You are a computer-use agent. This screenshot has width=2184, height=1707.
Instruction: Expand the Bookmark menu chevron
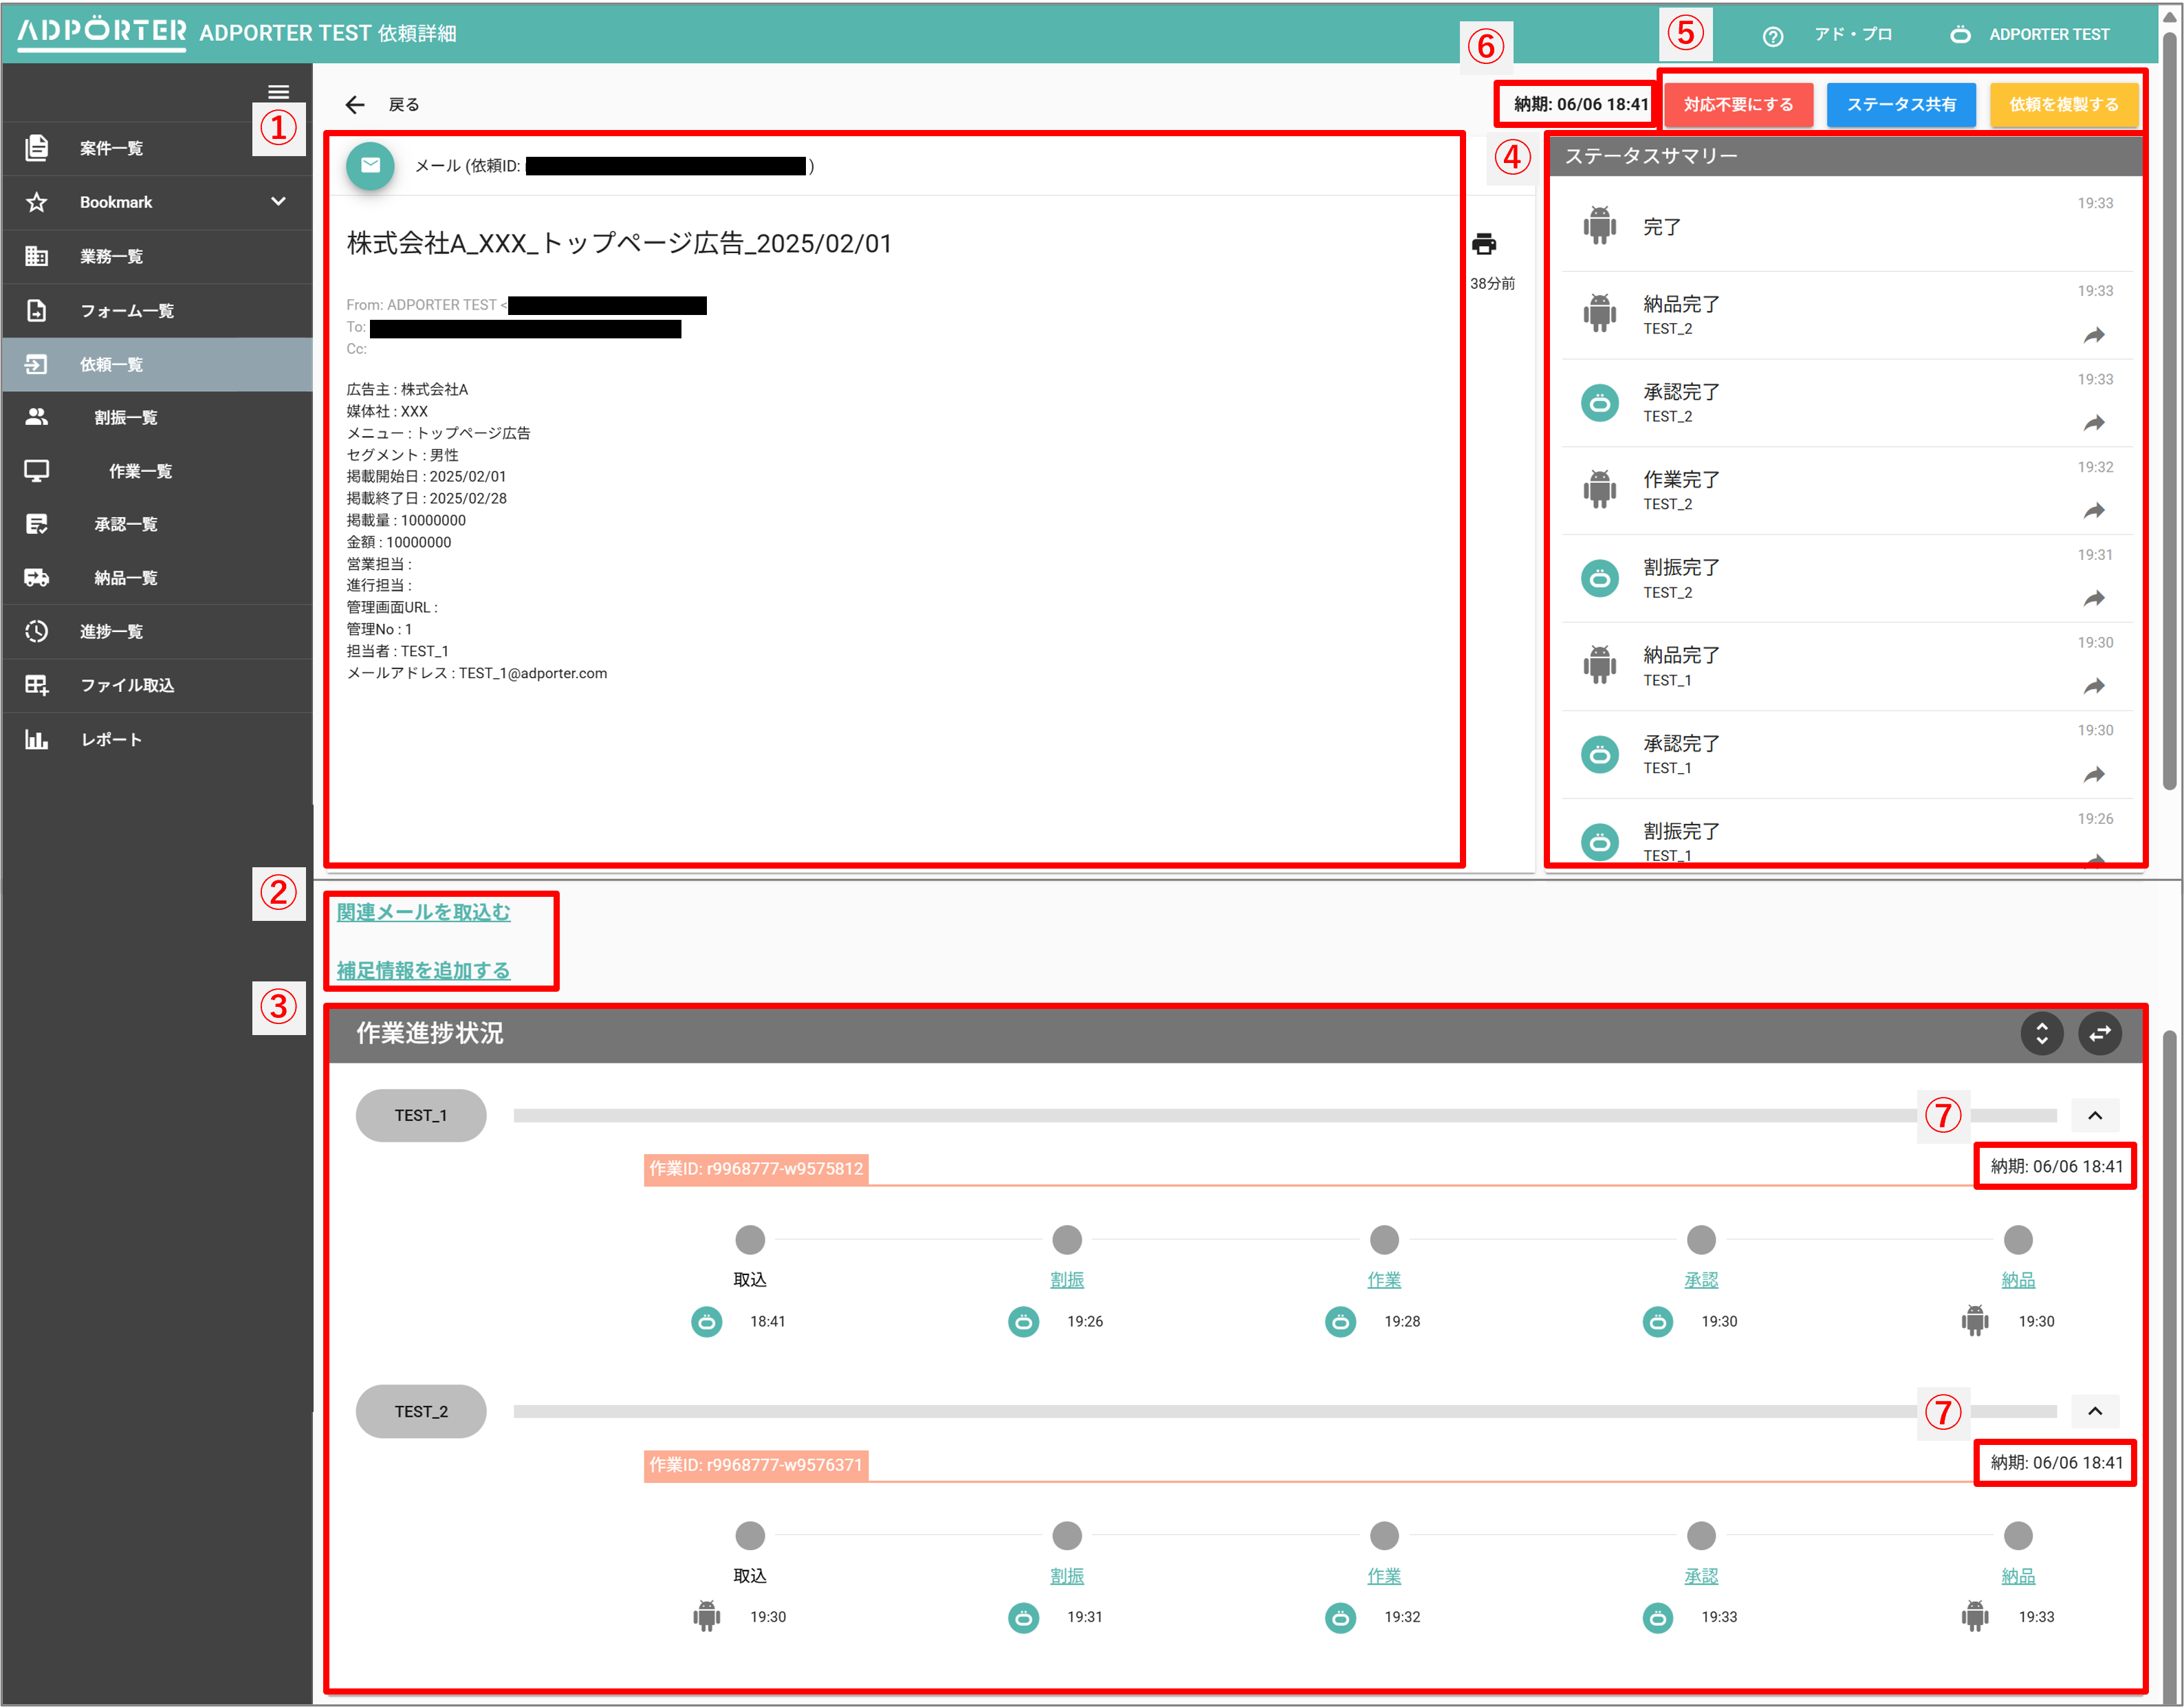click(x=278, y=202)
